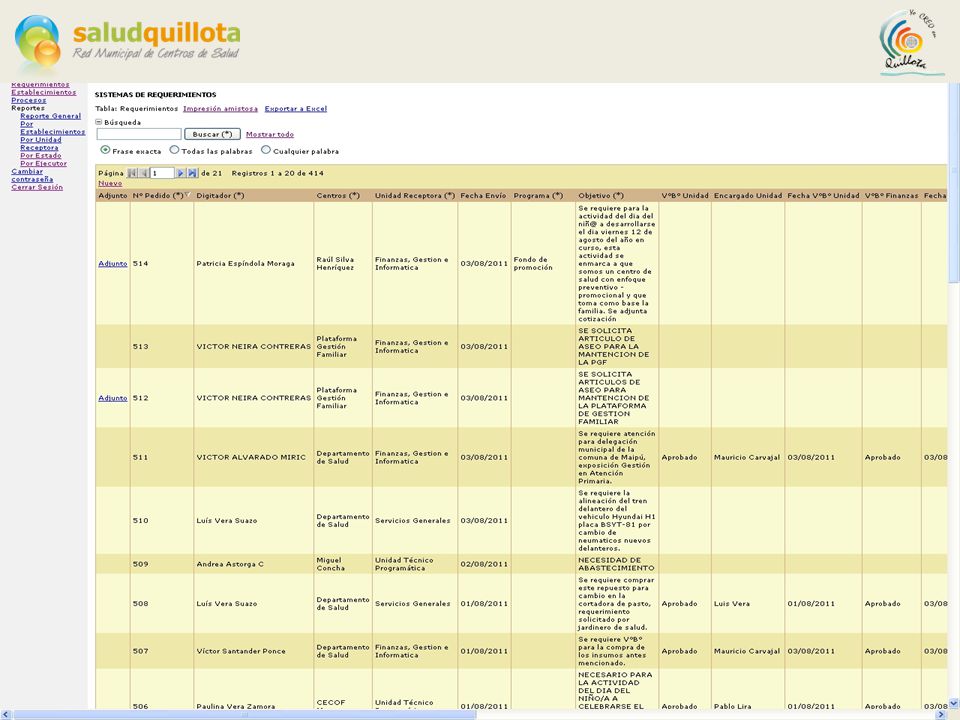Select Patricia Espíndola Moraga cell
This screenshot has width=960, height=720.
pyautogui.click(x=245, y=264)
